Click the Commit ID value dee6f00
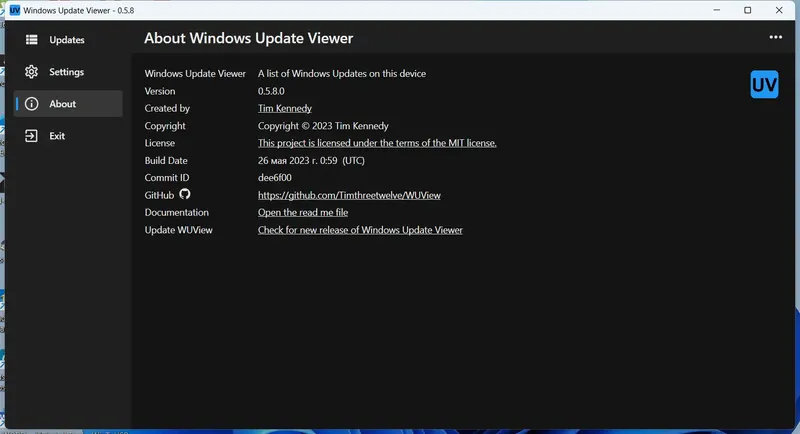This screenshot has height=434, width=800. tap(274, 178)
